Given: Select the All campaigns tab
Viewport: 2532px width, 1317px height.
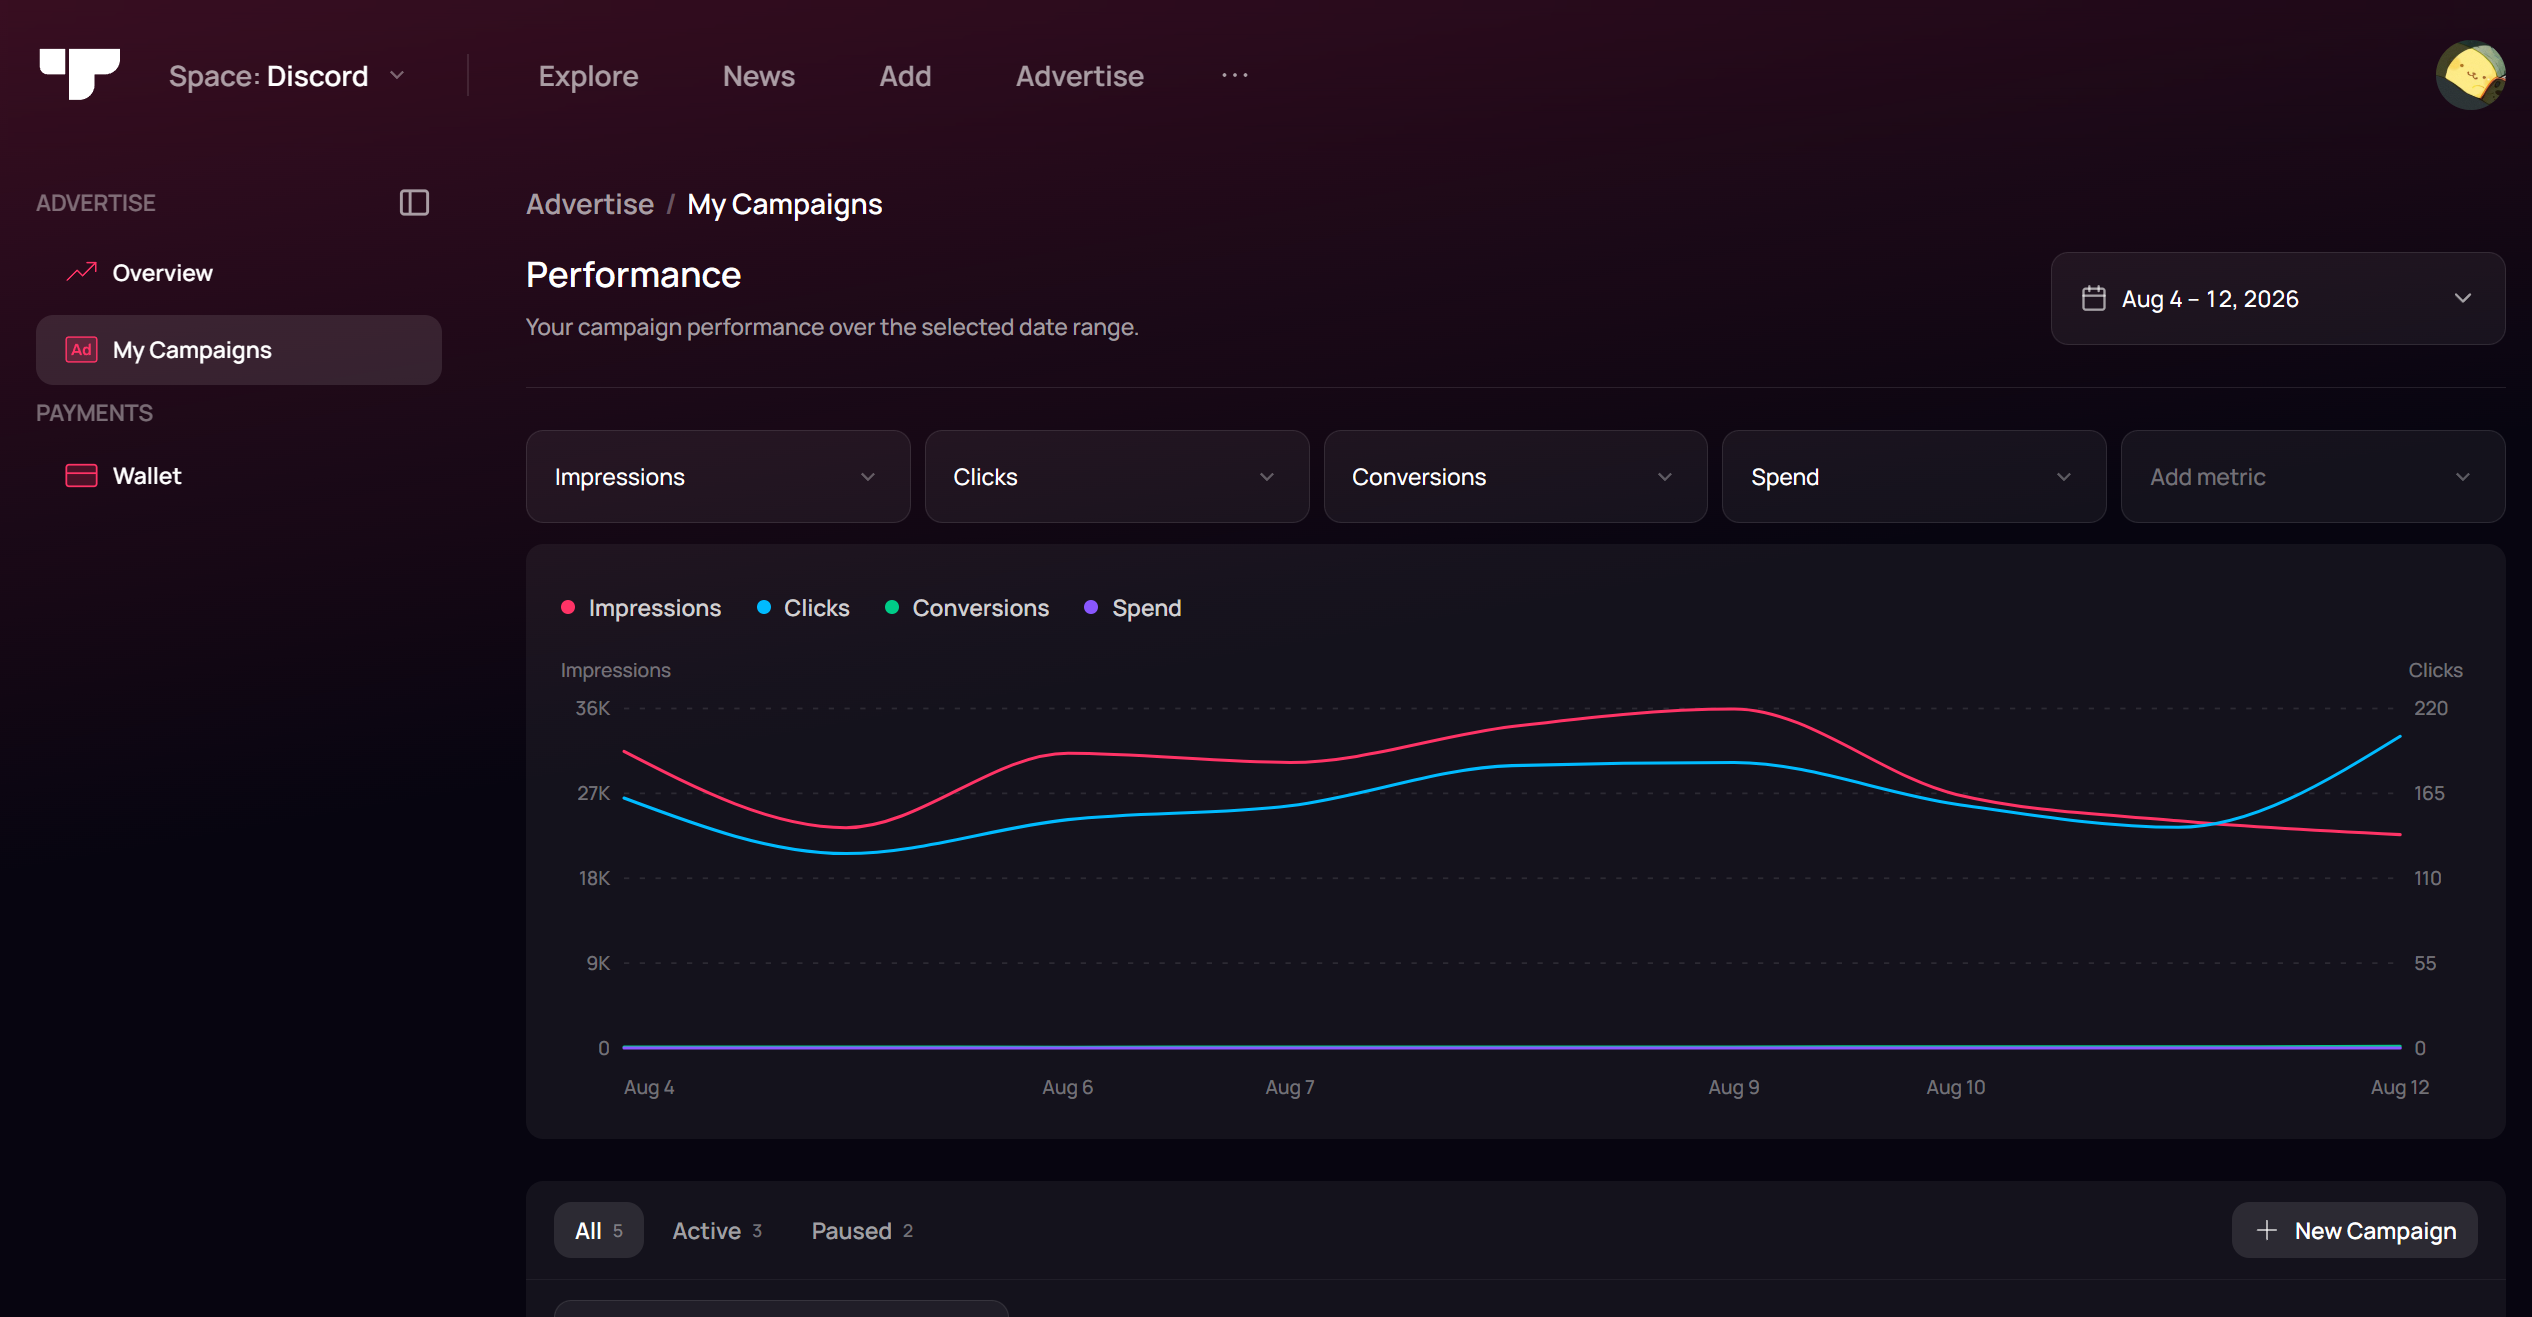Looking at the screenshot, I should [x=598, y=1230].
